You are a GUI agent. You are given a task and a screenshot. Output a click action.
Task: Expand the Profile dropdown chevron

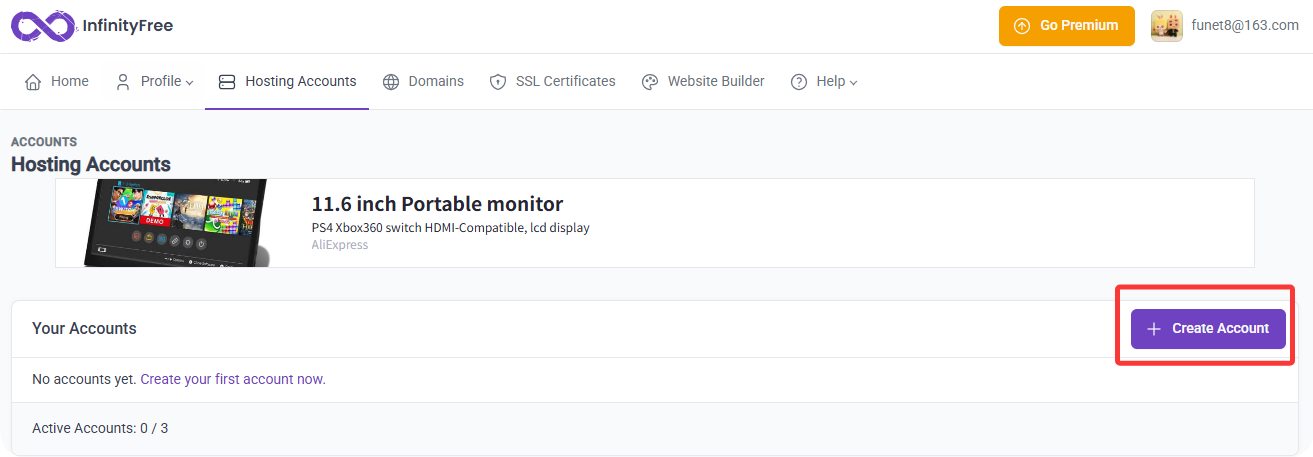point(190,83)
